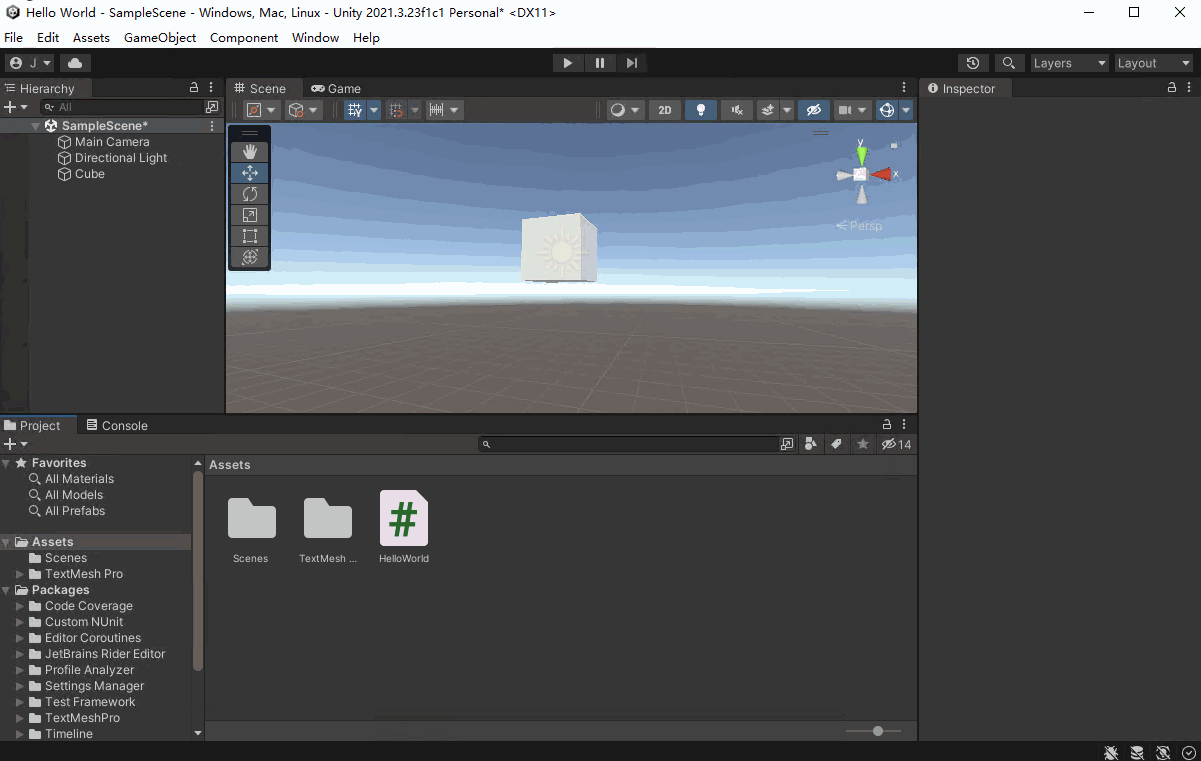Select the TextMesh folder in asset grid
The image size is (1201, 761).
tap(328, 528)
